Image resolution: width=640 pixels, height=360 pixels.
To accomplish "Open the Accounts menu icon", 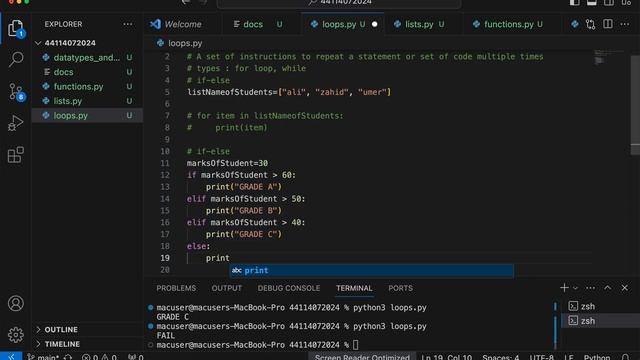I will click(16, 303).
